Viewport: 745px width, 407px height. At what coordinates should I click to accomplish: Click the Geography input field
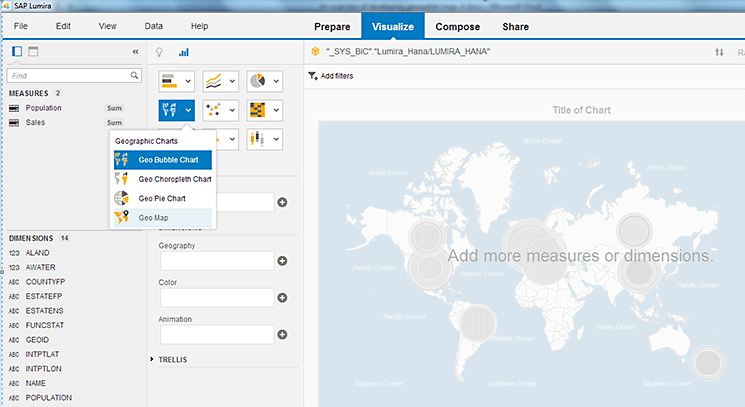tap(217, 261)
